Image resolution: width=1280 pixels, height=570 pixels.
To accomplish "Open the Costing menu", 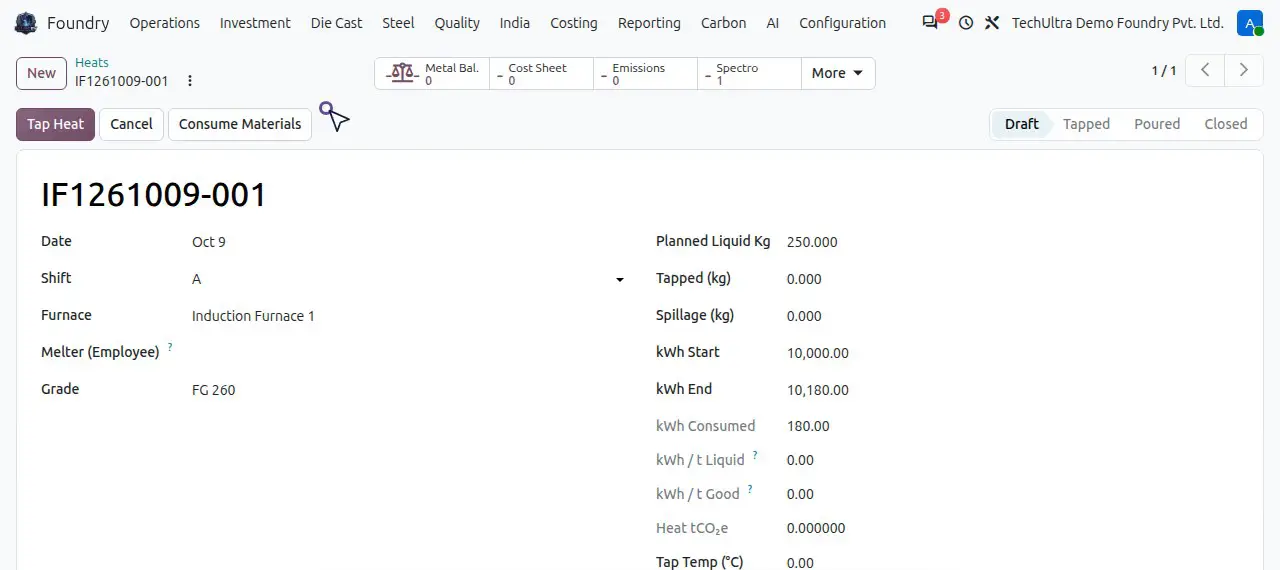I will (x=574, y=23).
